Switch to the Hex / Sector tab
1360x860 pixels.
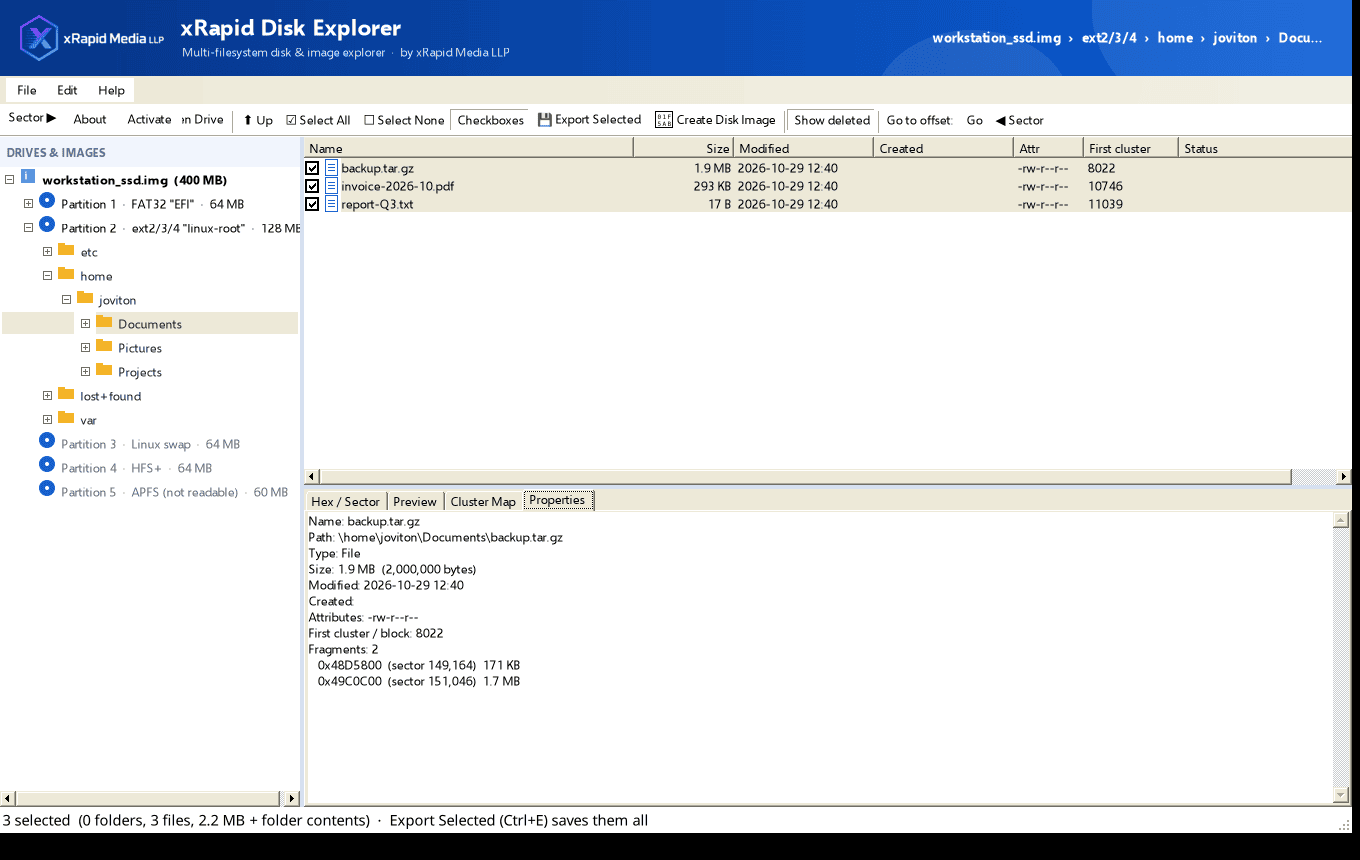click(345, 502)
